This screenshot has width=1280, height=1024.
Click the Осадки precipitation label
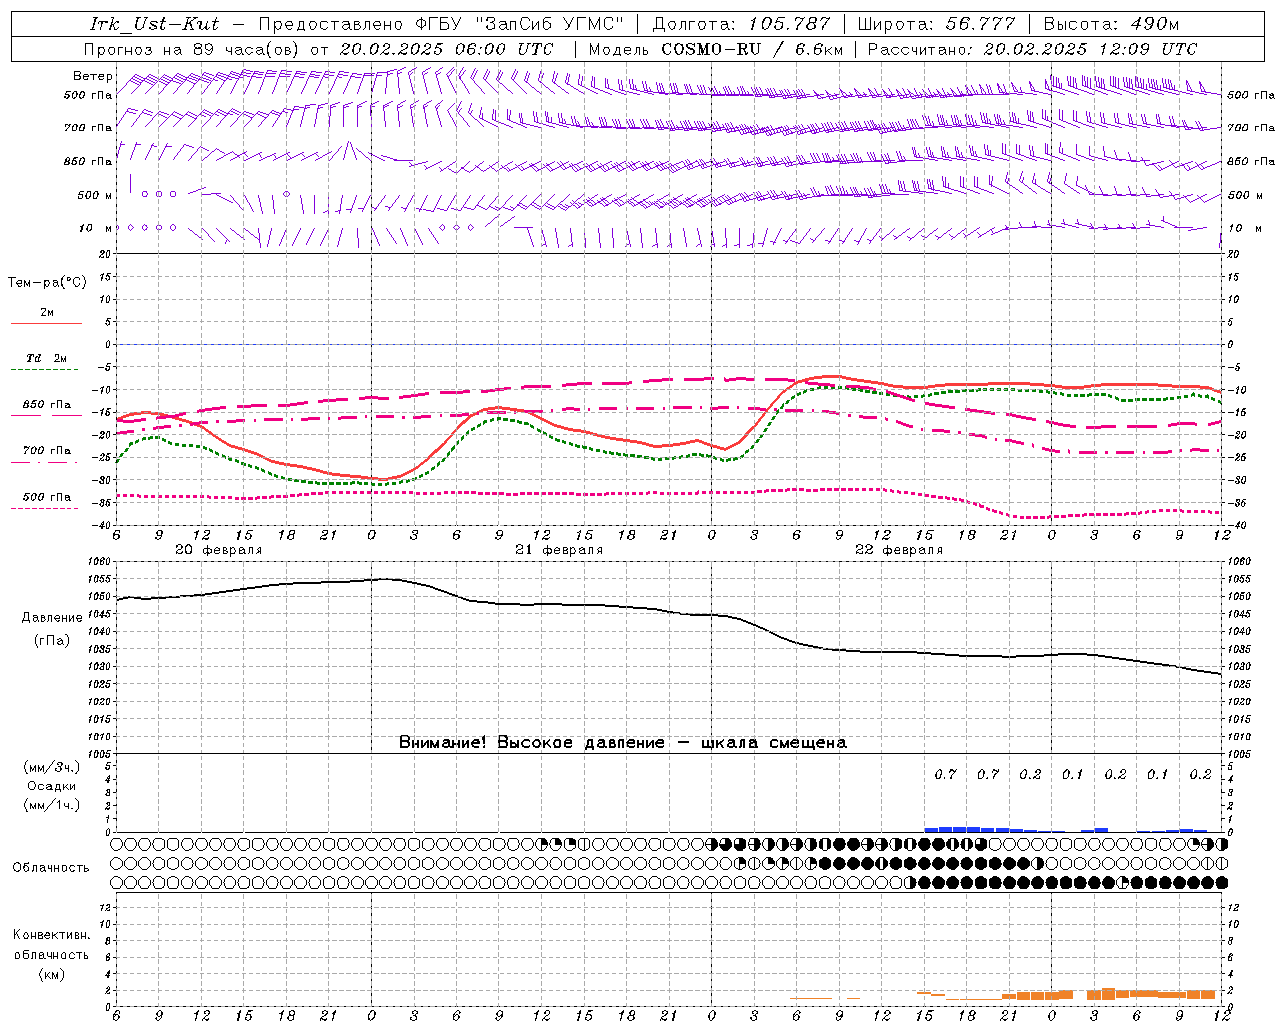[x=52, y=786]
